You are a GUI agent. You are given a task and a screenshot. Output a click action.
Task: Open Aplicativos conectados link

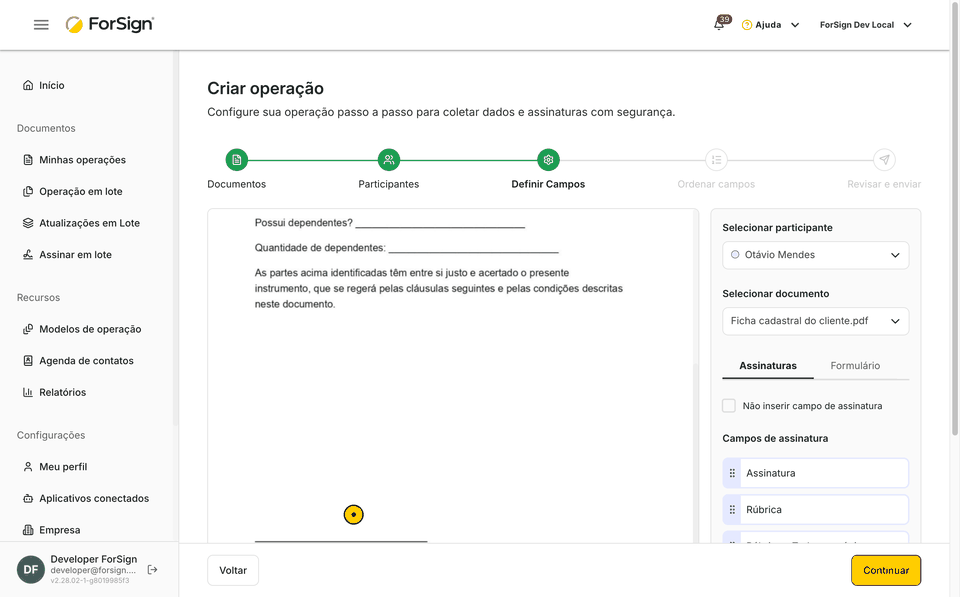(x=94, y=498)
